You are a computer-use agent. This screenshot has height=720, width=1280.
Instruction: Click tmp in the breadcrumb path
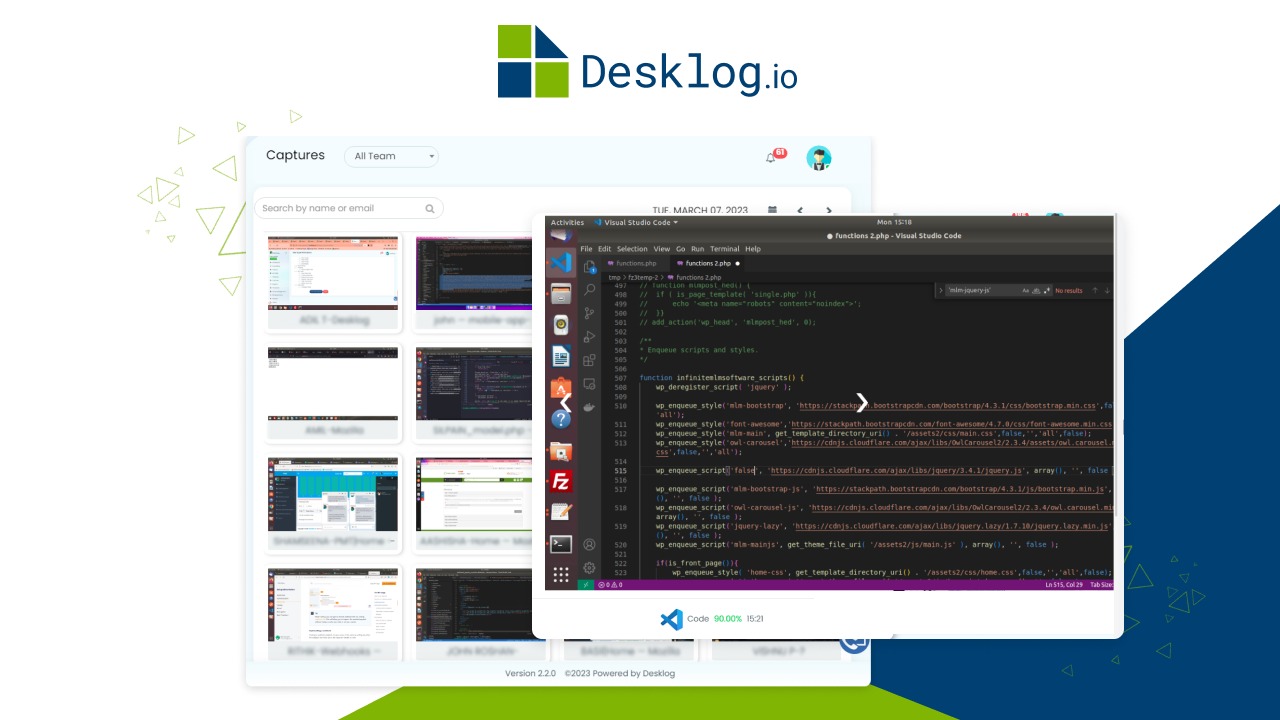614,277
